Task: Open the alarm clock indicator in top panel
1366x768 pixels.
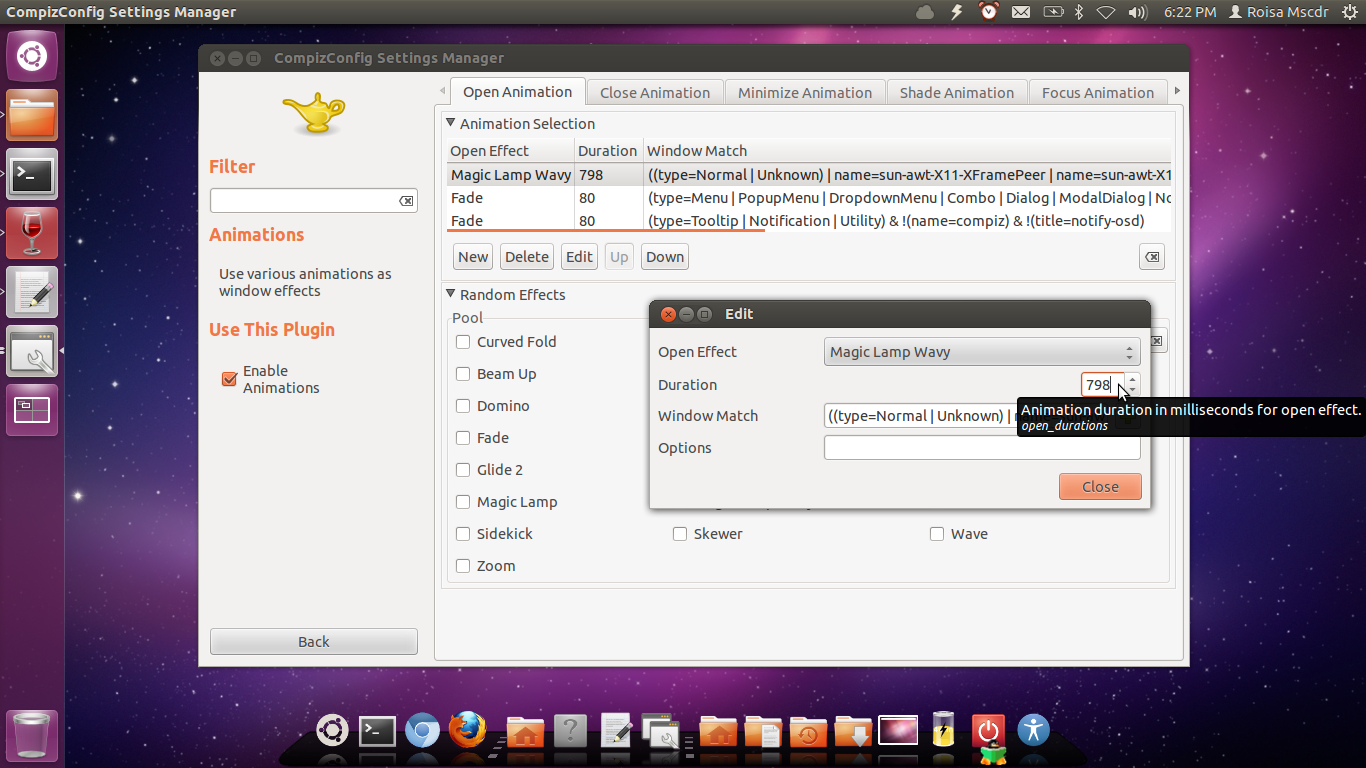Action: [x=989, y=12]
